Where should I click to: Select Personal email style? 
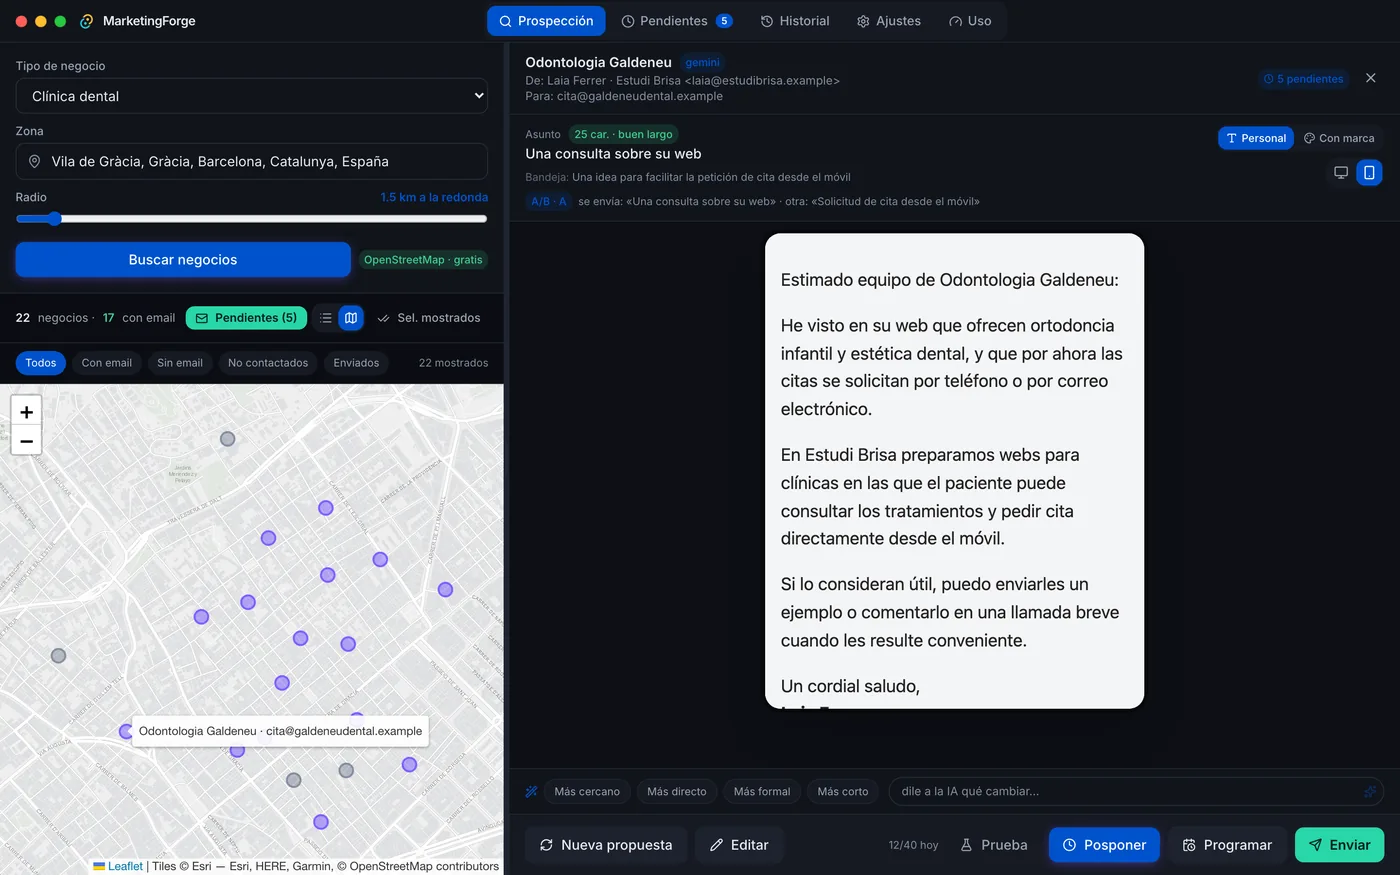coord(1256,138)
